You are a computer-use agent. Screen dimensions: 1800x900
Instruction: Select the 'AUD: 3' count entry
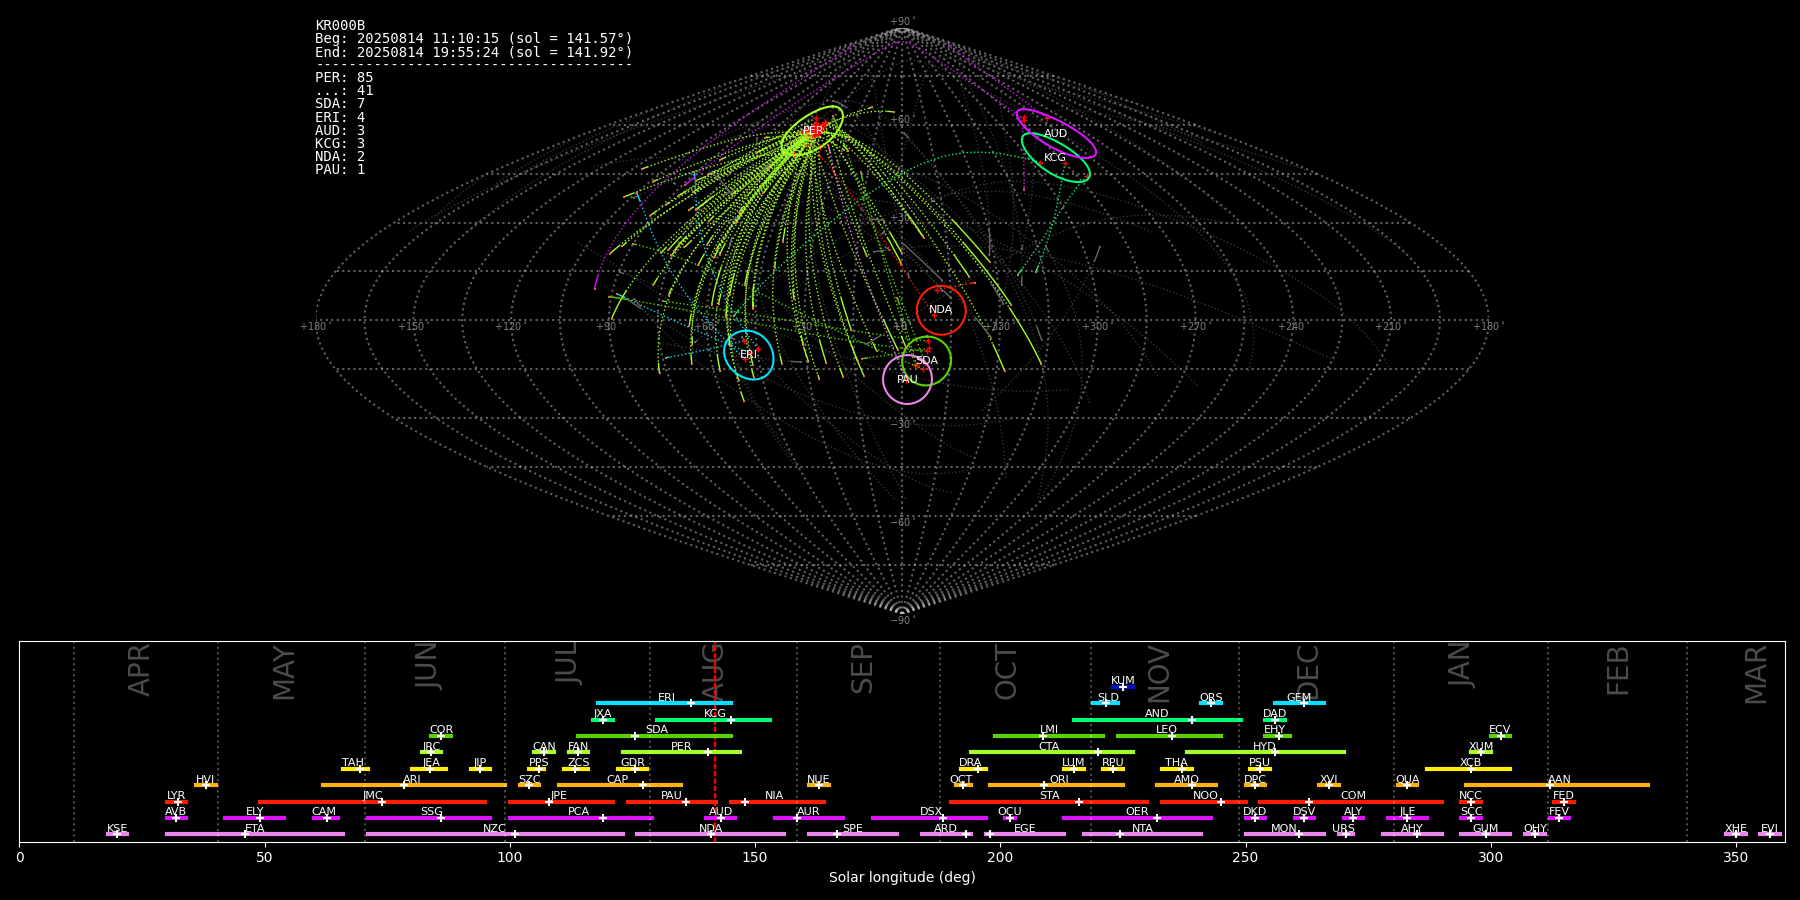pyautogui.click(x=340, y=130)
